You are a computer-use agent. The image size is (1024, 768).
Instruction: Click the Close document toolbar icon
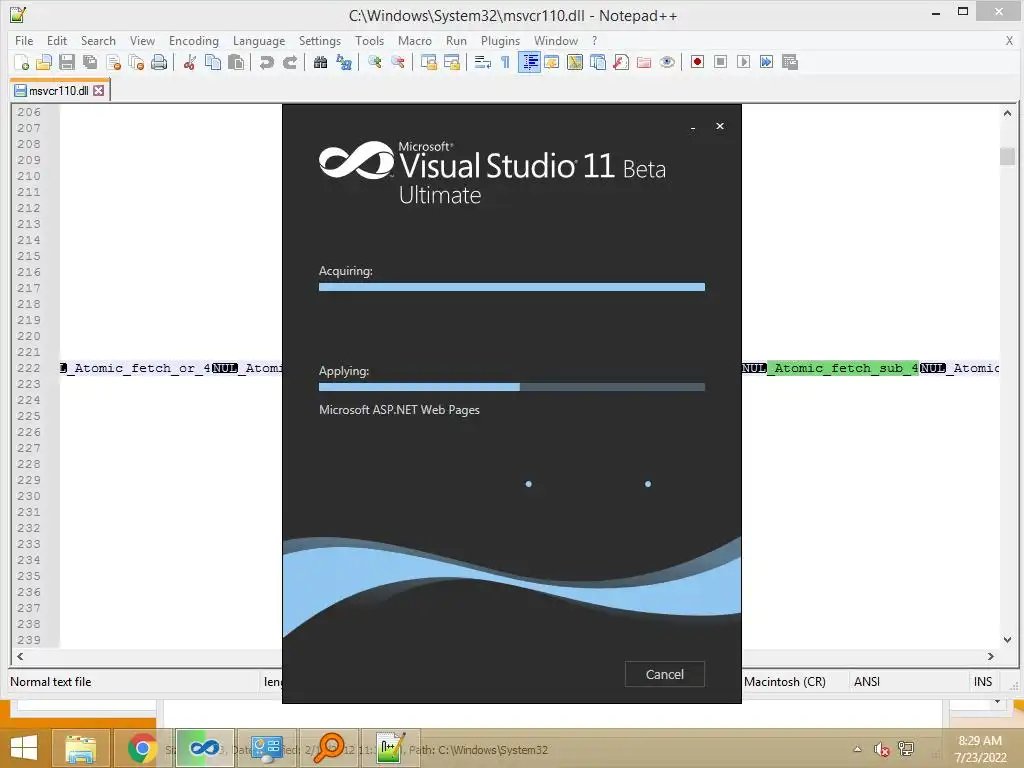113,62
